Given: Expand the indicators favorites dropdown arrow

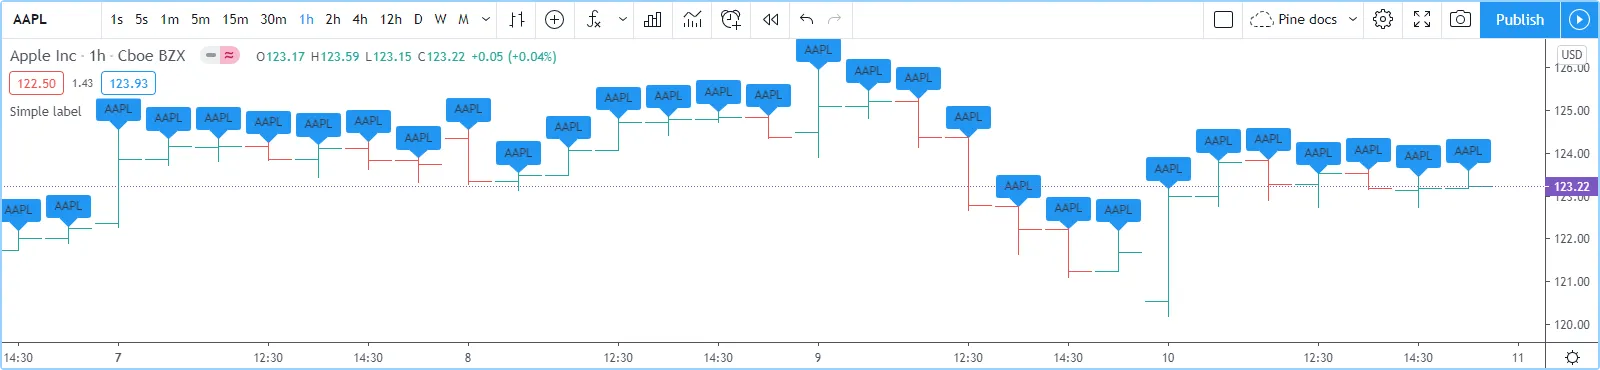Looking at the screenshot, I should [x=623, y=19].
